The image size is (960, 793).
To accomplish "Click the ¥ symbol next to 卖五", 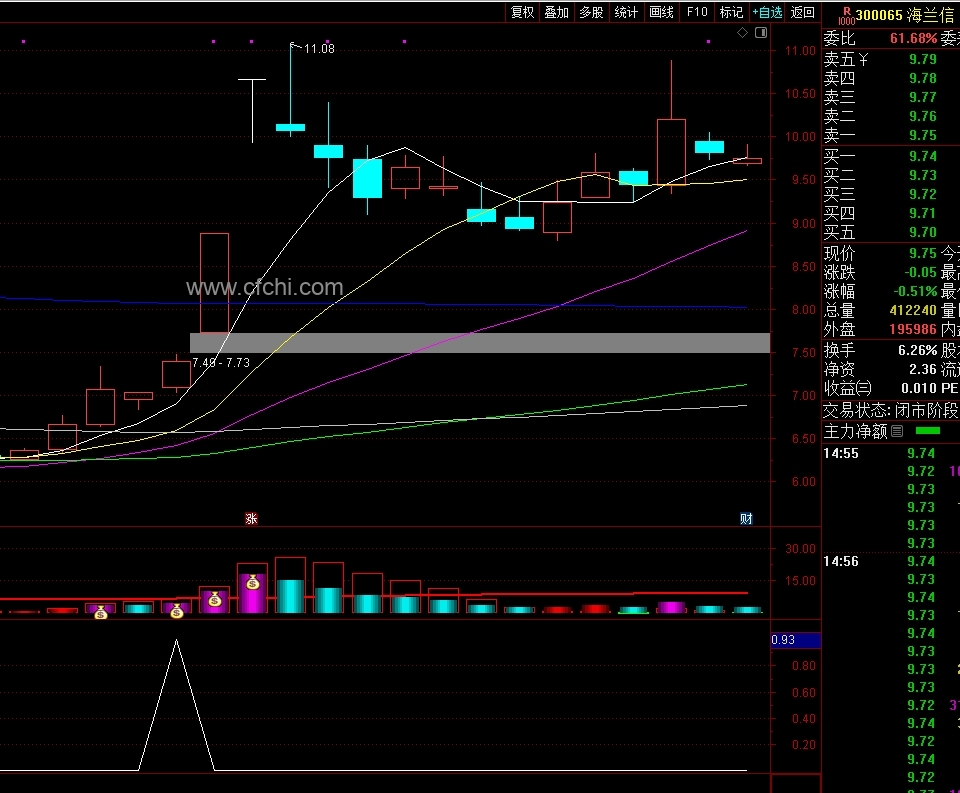I will [x=864, y=59].
